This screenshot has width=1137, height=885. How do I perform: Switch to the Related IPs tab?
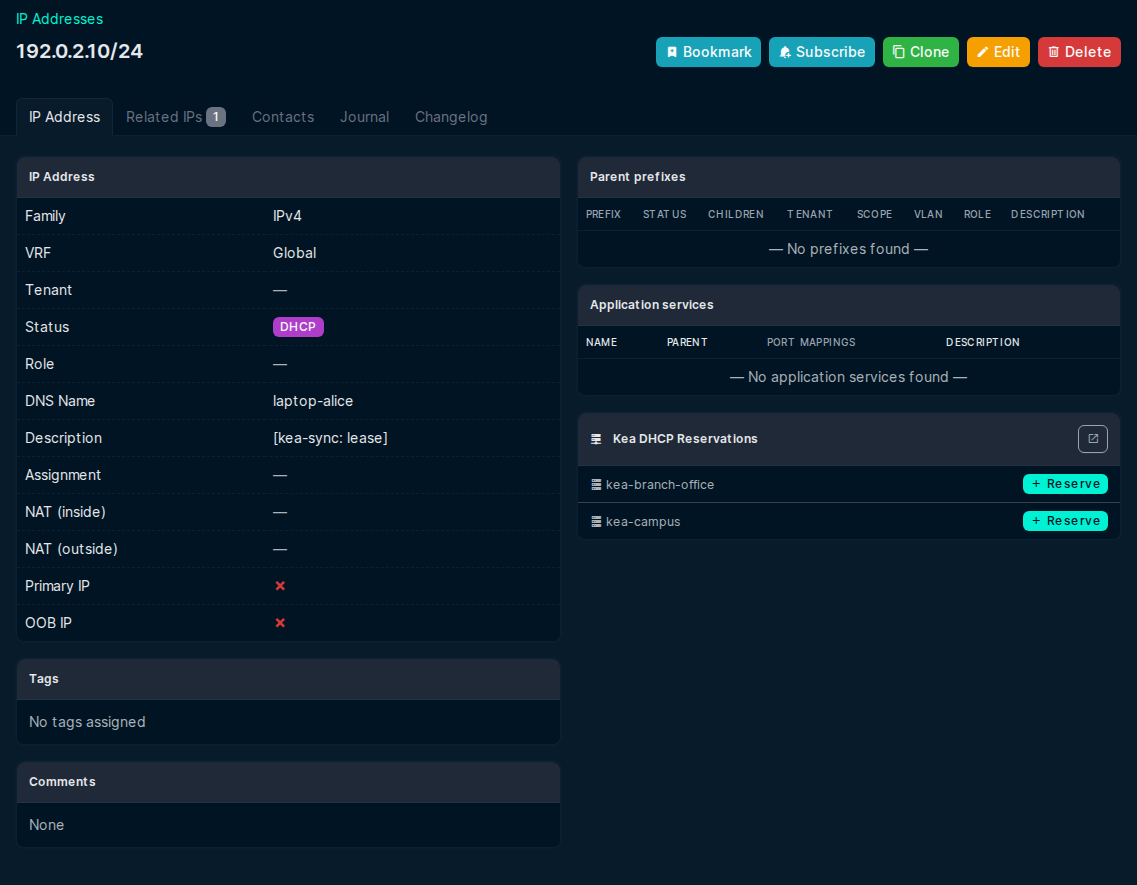[x=175, y=117]
